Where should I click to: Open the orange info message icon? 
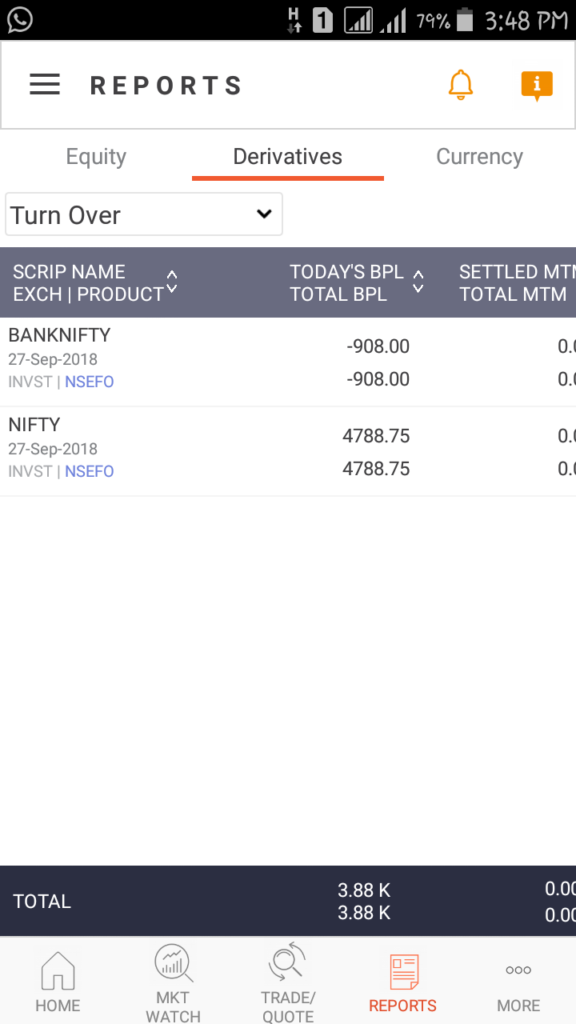[x=537, y=86]
